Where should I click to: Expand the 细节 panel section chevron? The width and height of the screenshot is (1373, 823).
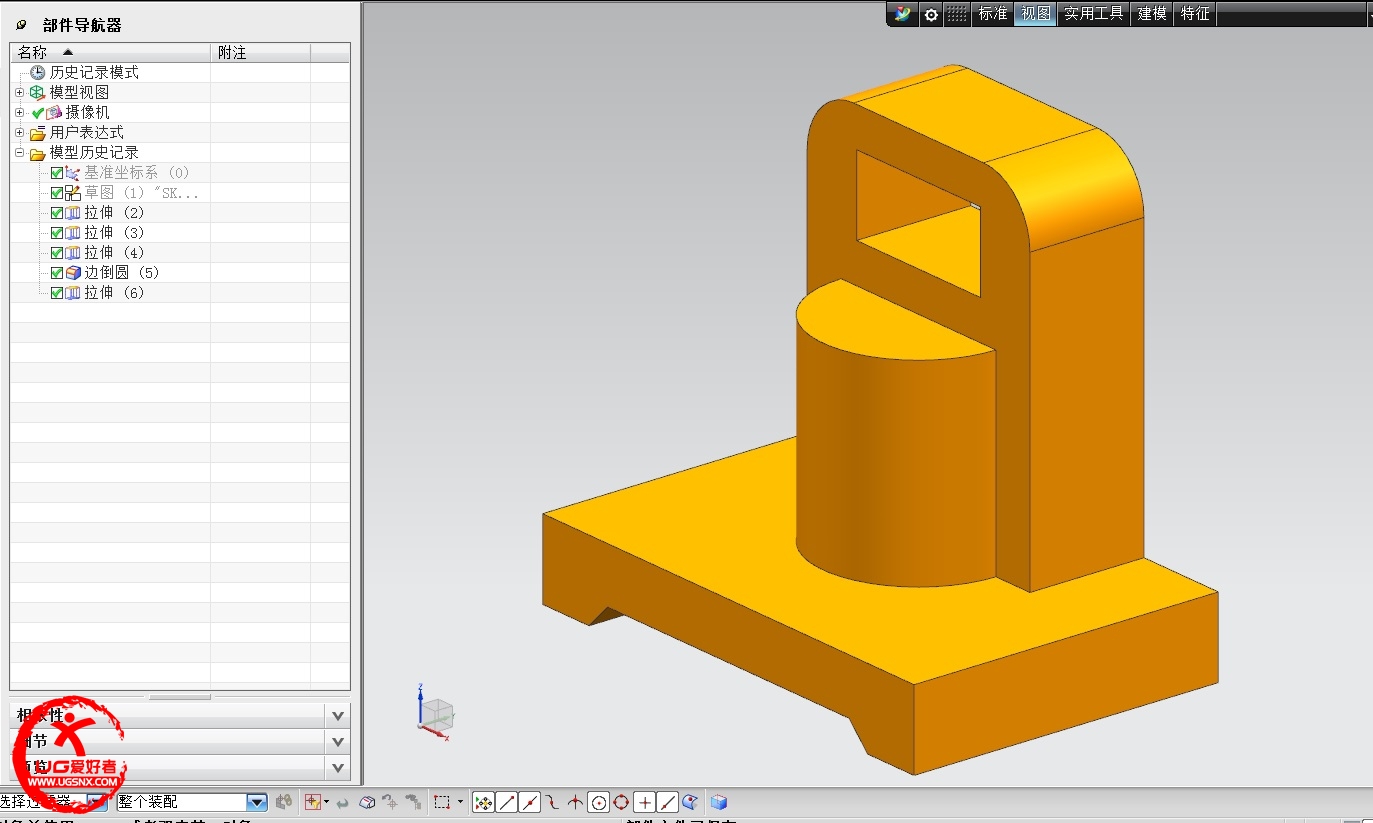(338, 742)
